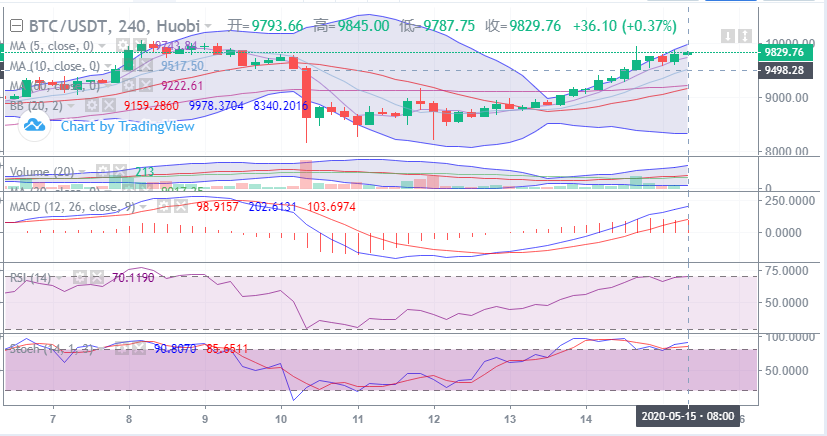This screenshot has height=436, width=827.
Task: Open settings for the MA 5 indicator
Action: click(x=122, y=46)
